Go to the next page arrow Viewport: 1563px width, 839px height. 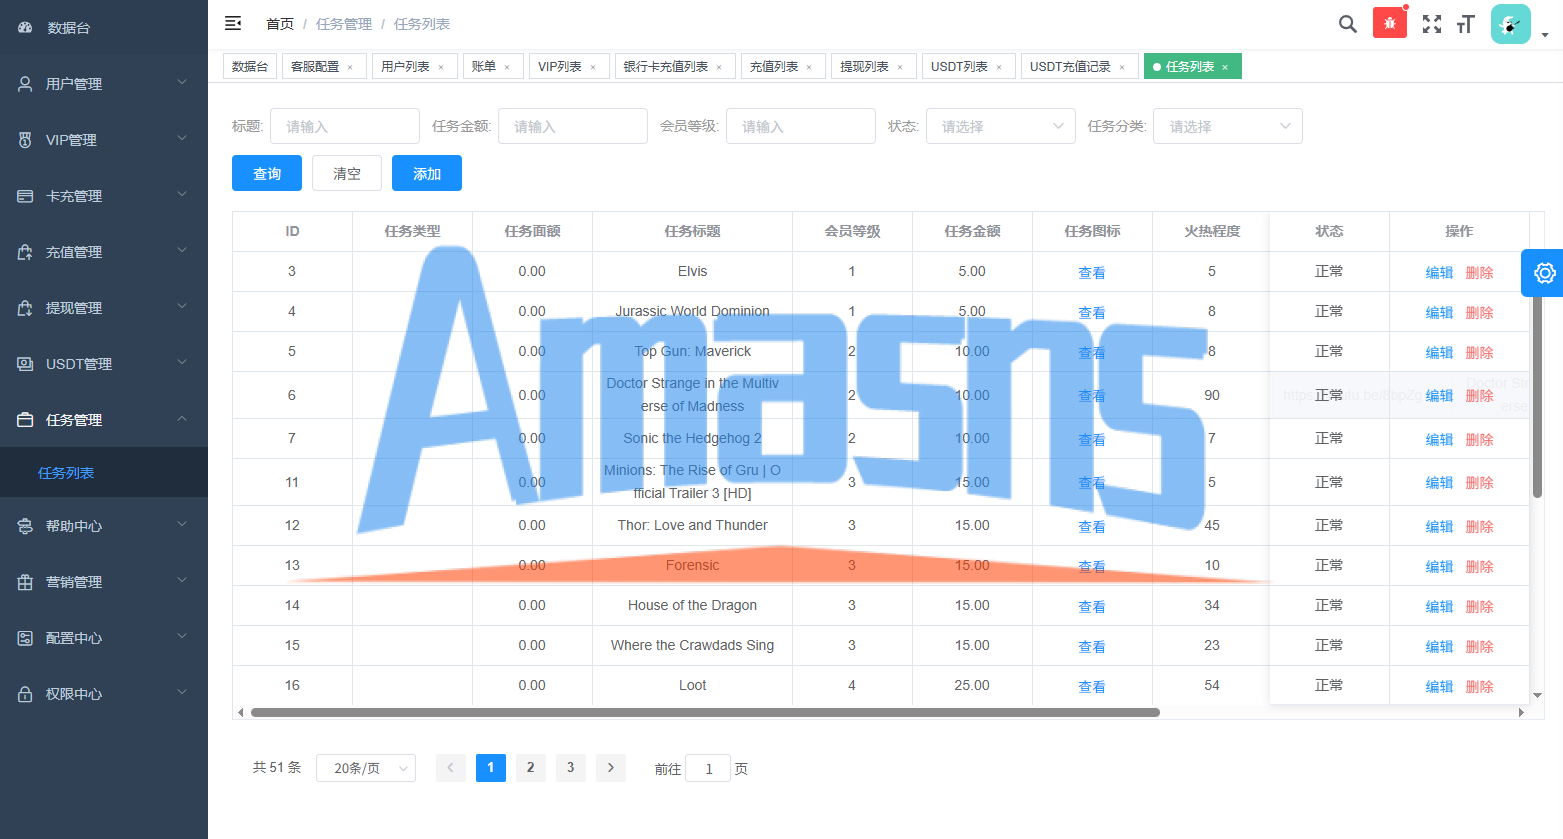click(611, 768)
